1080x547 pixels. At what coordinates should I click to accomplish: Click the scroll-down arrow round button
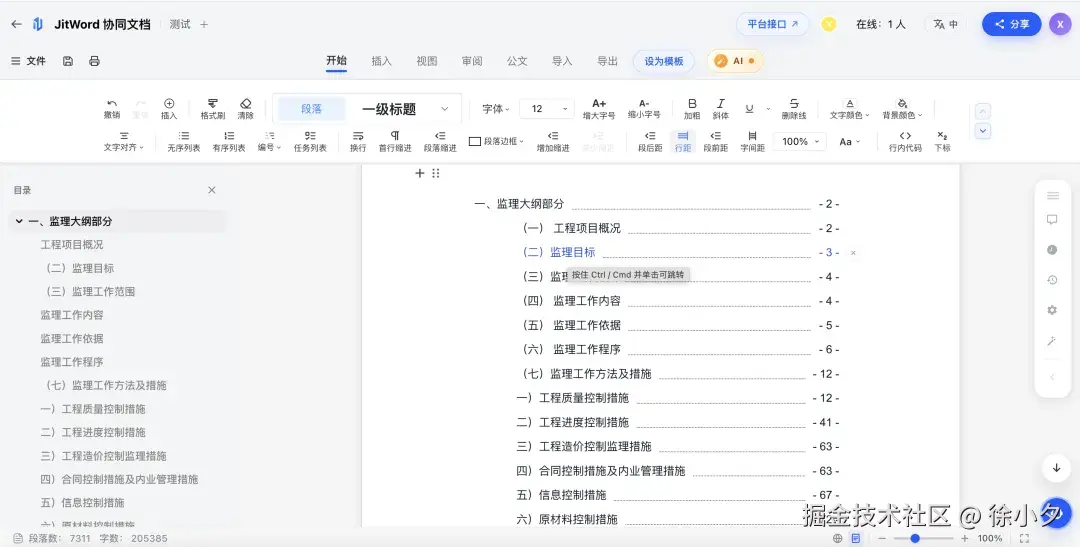1057,468
